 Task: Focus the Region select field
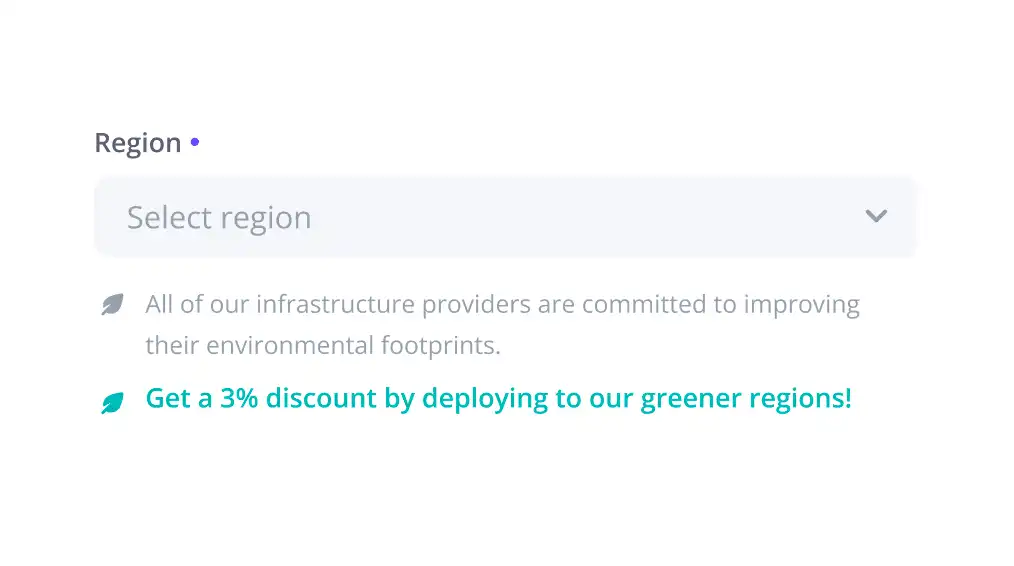click(505, 217)
